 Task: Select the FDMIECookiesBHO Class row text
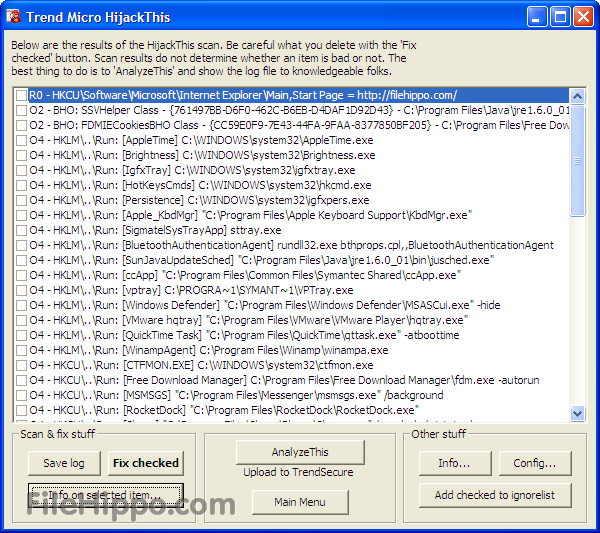(299, 125)
